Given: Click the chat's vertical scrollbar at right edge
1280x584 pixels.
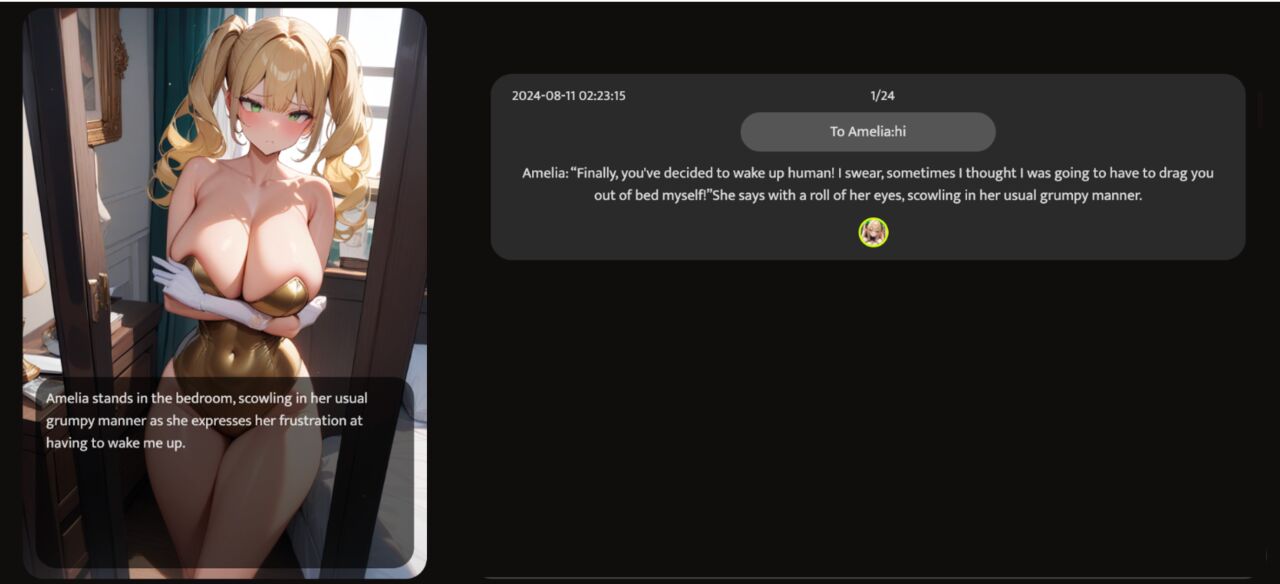Looking at the screenshot, I should click(1260, 110).
